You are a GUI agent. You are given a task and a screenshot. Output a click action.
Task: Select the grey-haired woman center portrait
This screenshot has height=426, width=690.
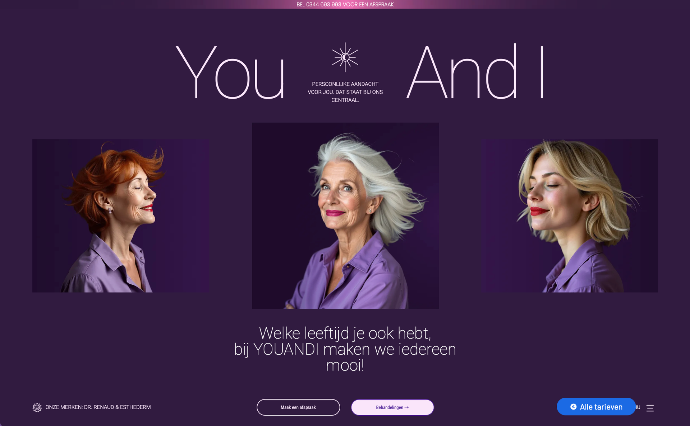click(x=345, y=216)
